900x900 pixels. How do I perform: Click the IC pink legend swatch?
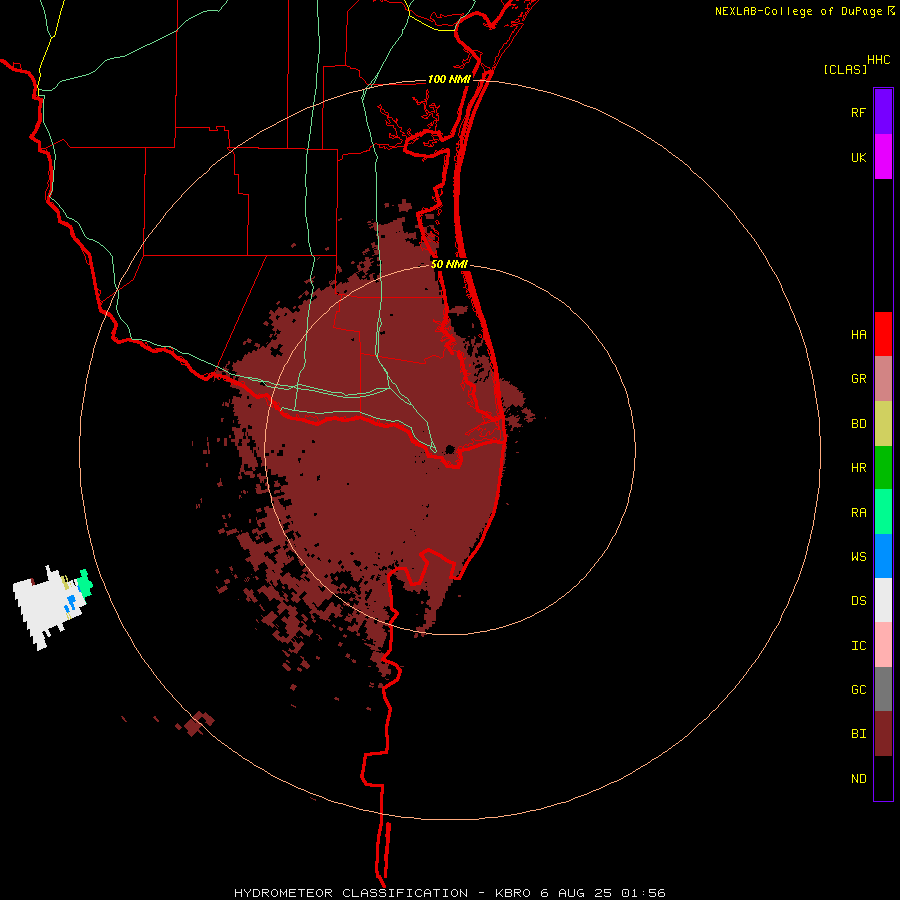[883, 645]
